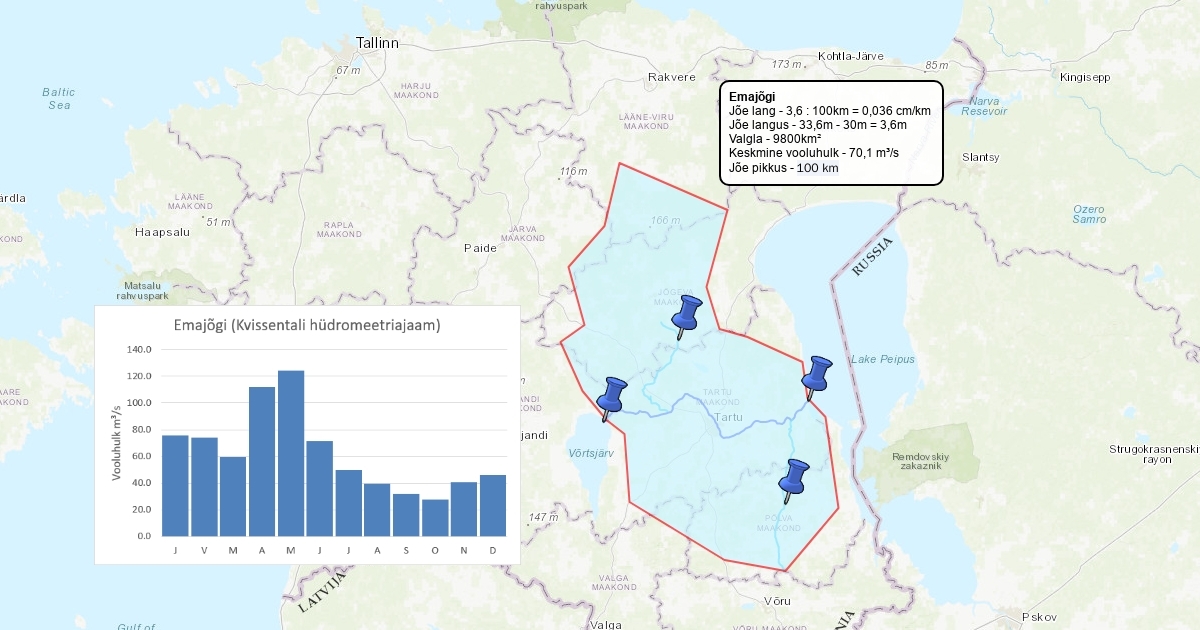Click the December bar in the chart
The height and width of the screenshot is (630, 1200).
click(x=492, y=505)
